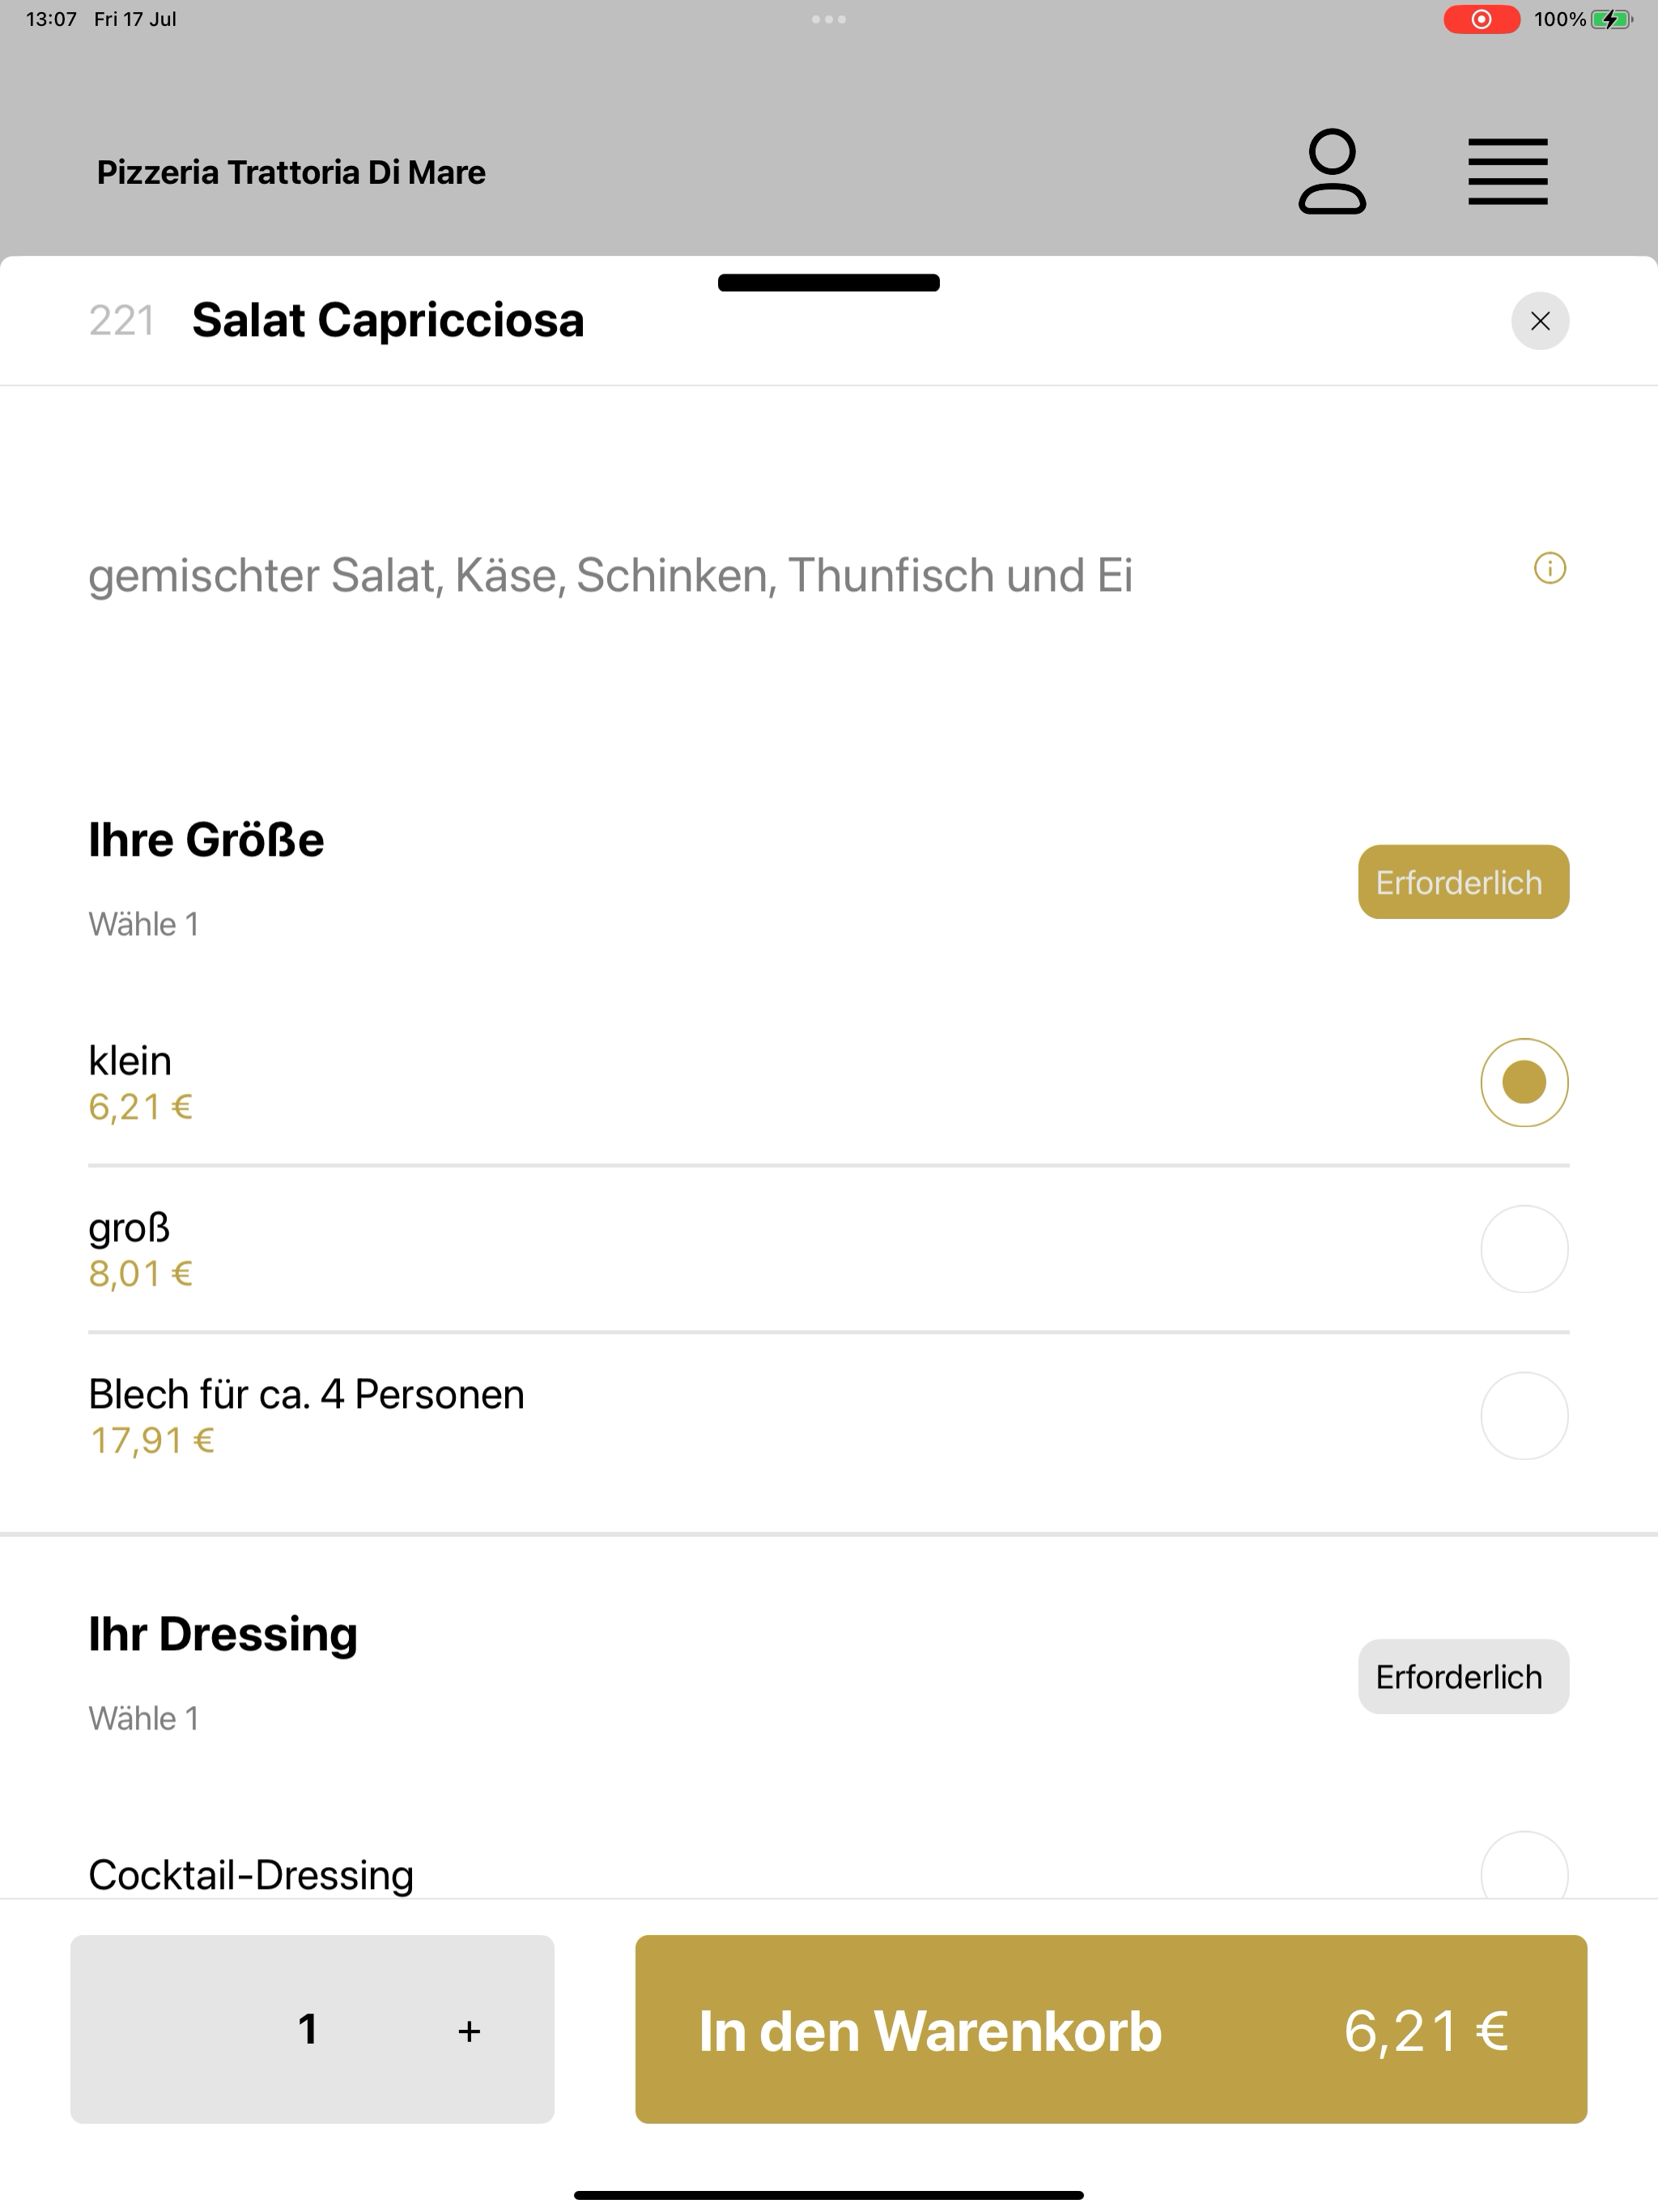Tap the three-dot multitasking indicator

click(829, 19)
